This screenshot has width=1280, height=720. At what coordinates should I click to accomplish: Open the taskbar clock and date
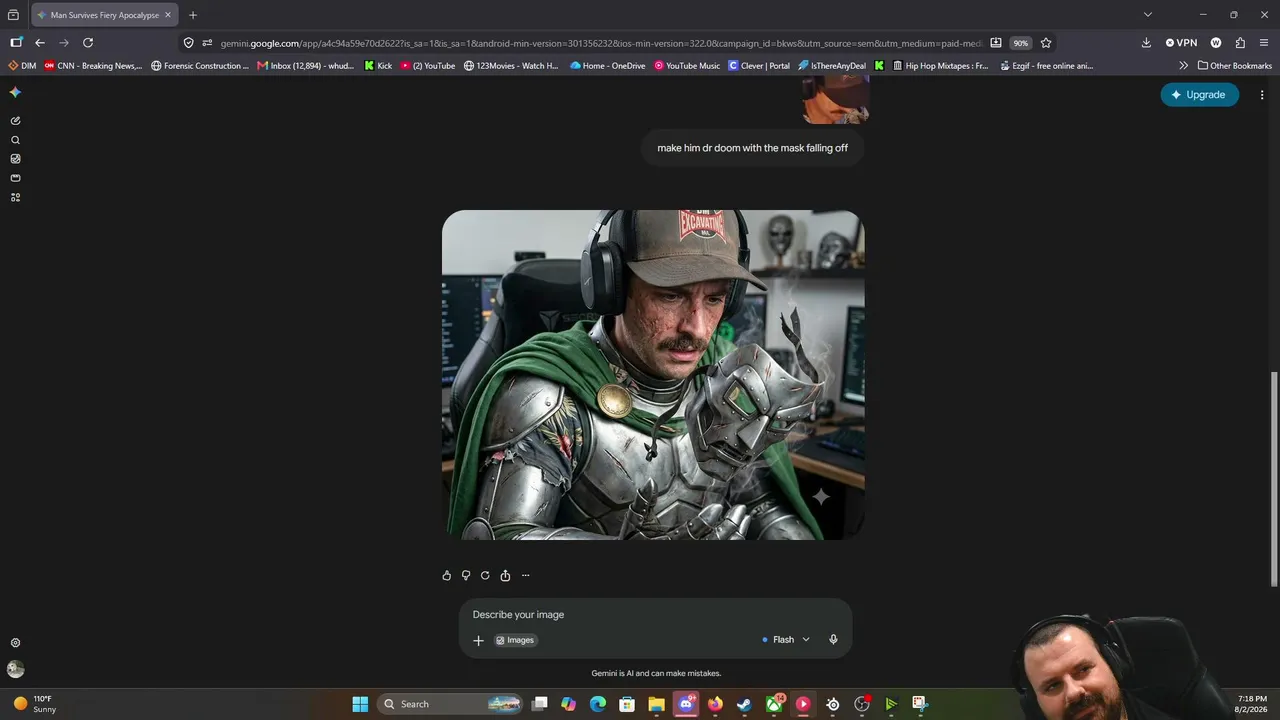click(1252, 704)
